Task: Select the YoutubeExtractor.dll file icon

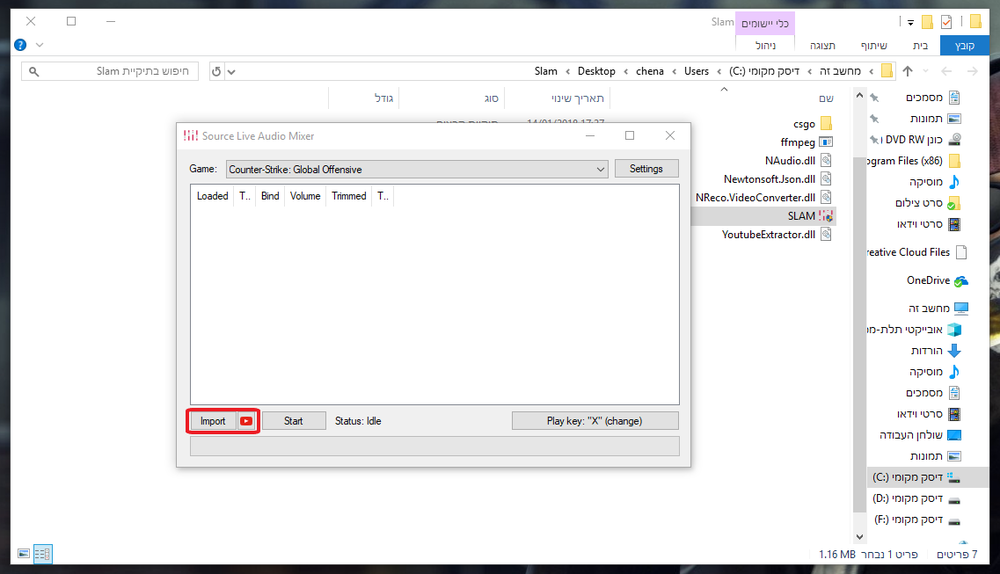Action: click(x=826, y=234)
